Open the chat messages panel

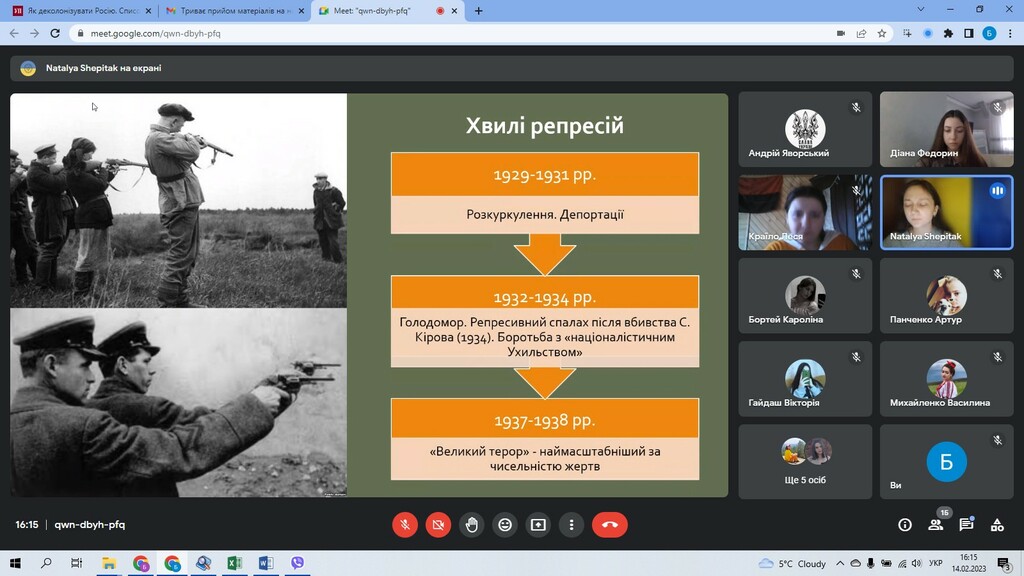tap(966, 525)
